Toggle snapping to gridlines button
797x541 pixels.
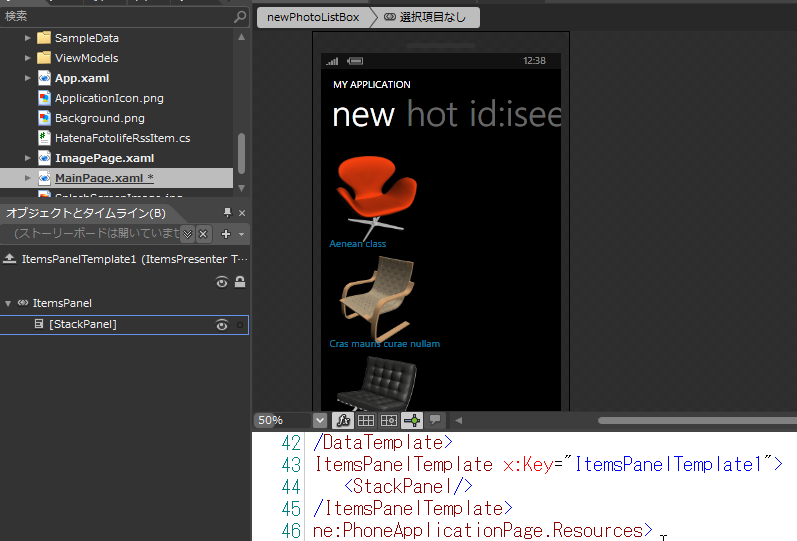point(389,420)
